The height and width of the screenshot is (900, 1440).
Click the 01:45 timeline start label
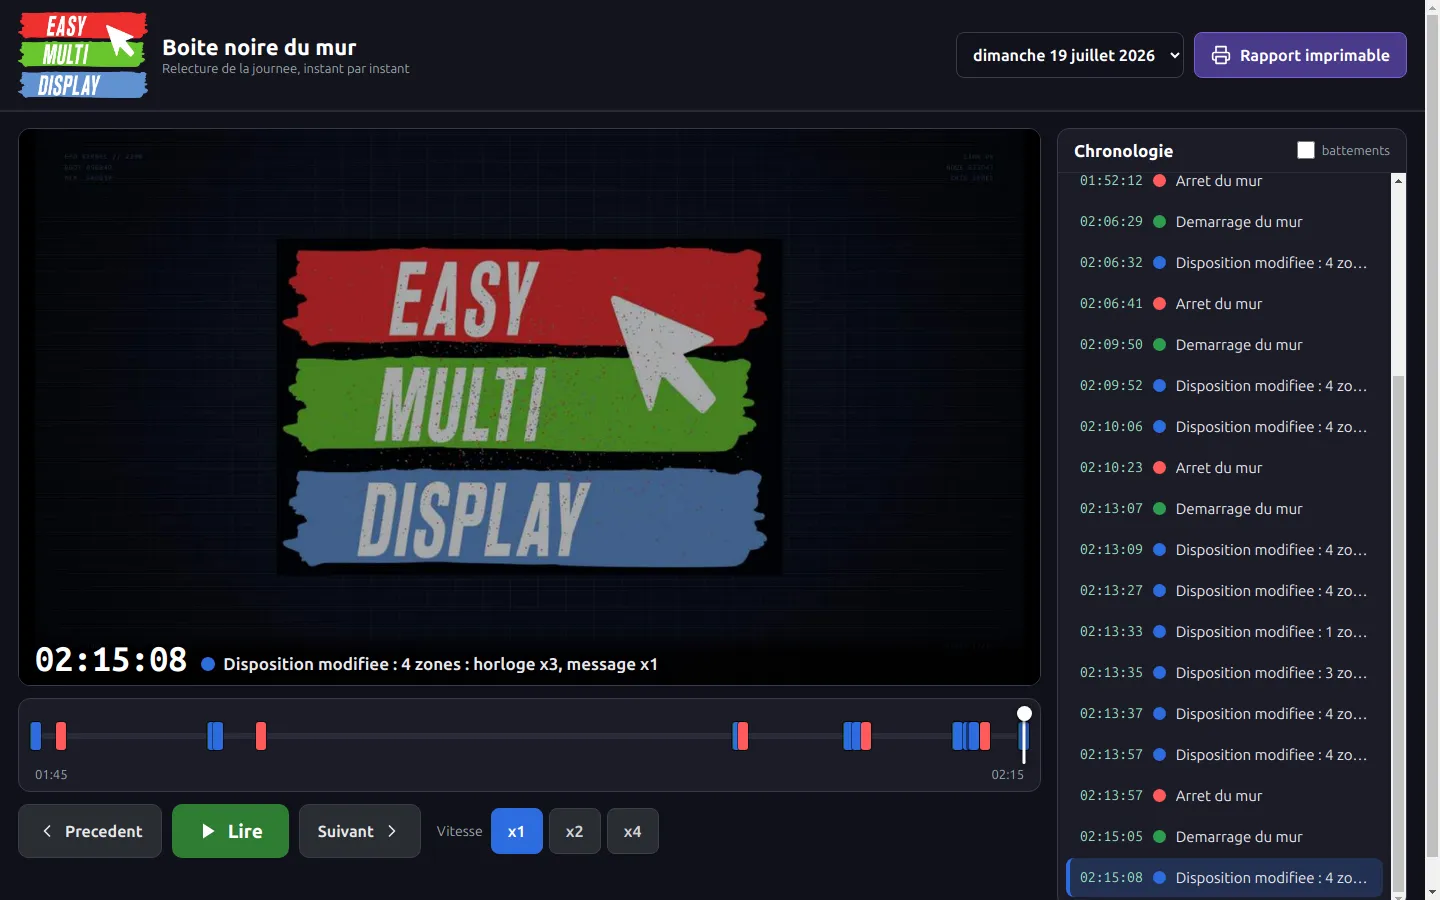(51, 775)
